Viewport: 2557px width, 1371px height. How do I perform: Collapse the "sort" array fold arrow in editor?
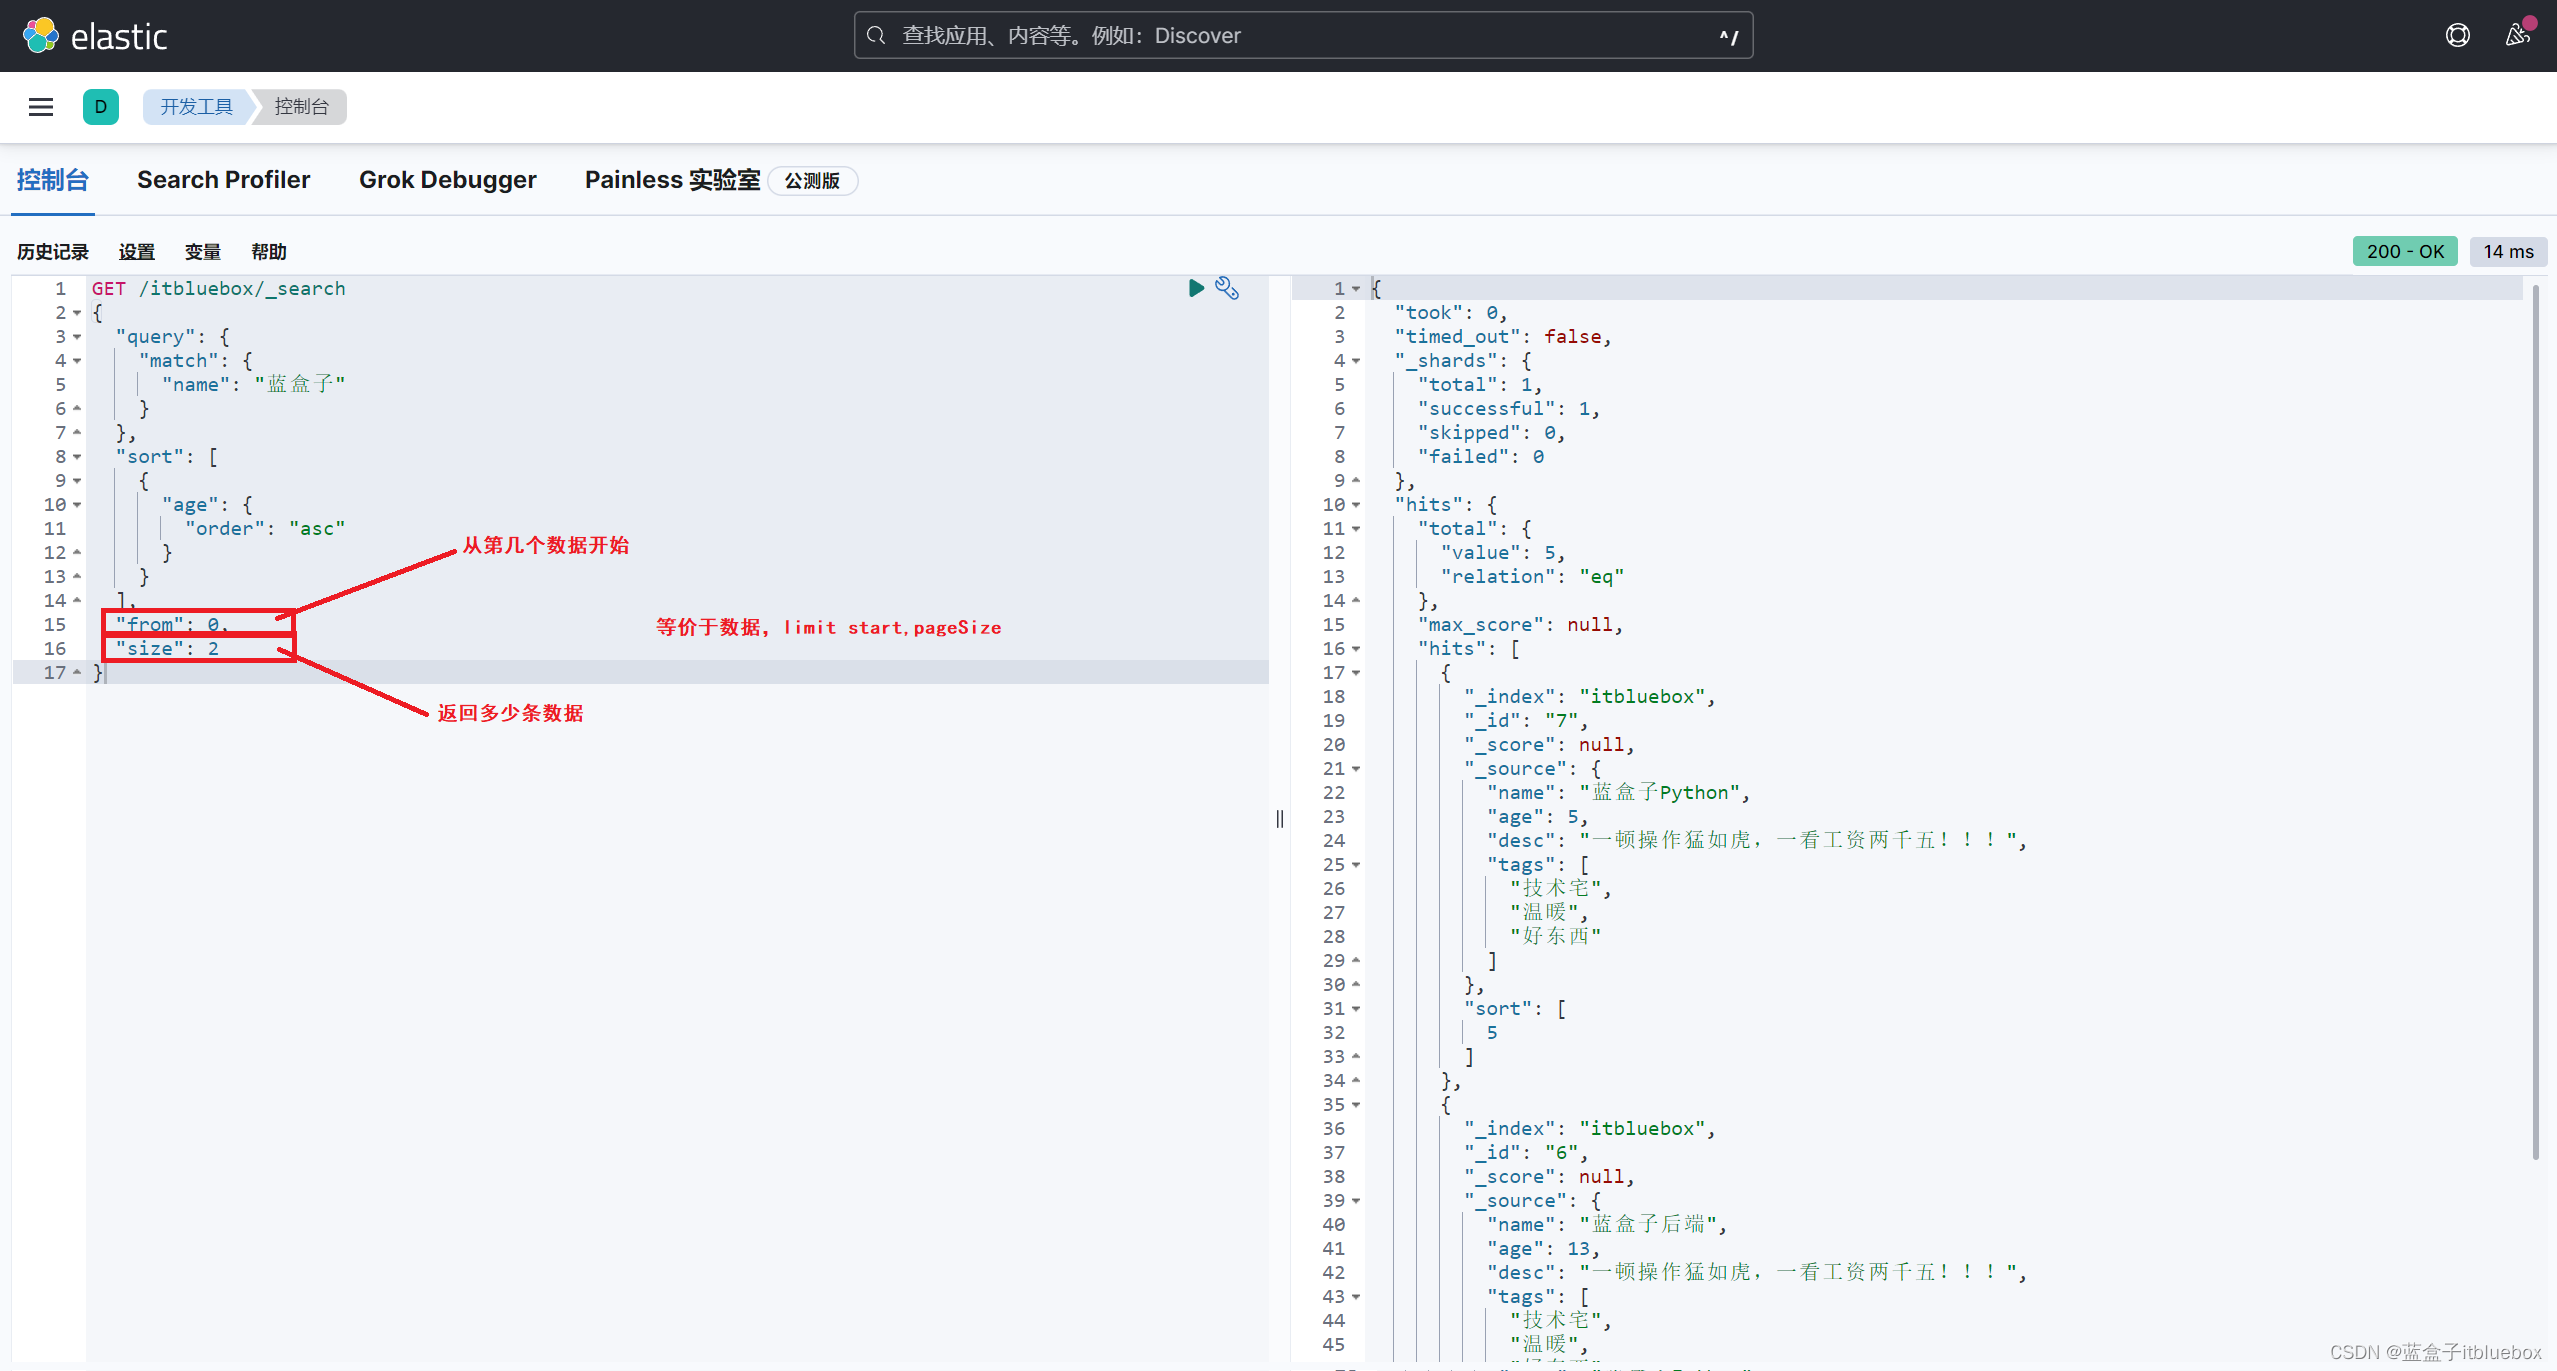pos(77,457)
